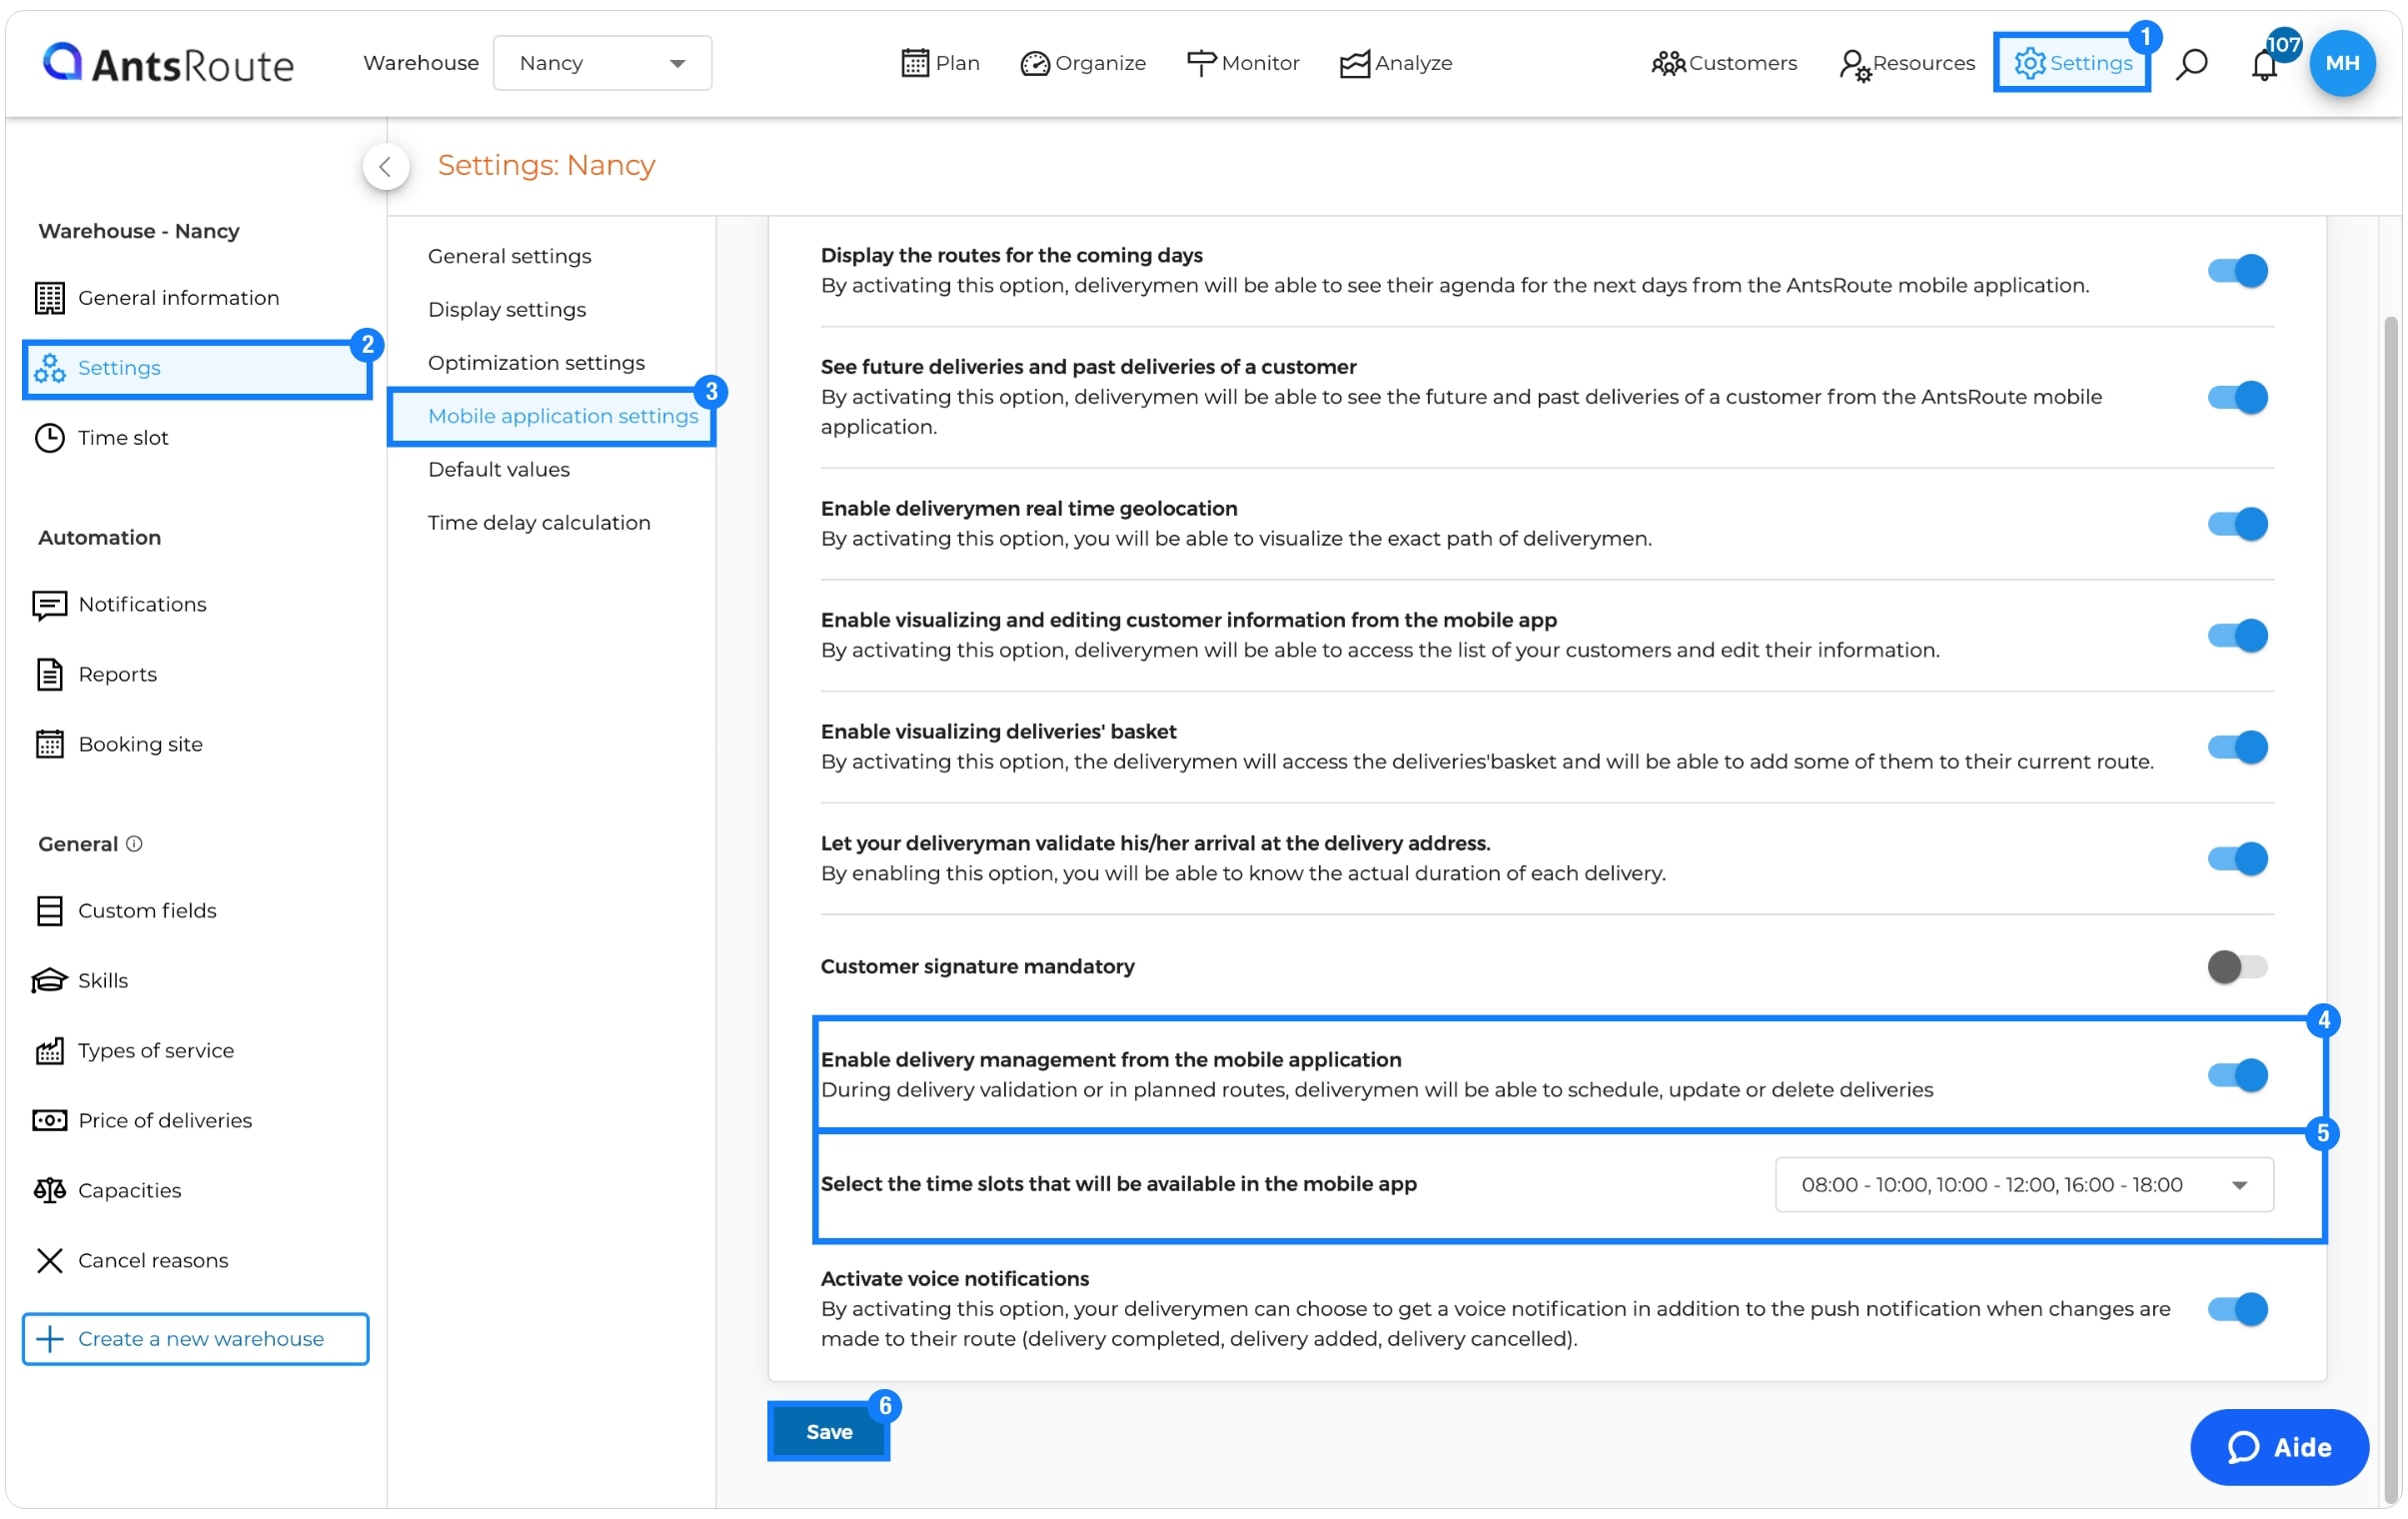The height and width of the screenshot is (1519, 2408).
Task: Open the Customers people icon
Action: coord(1667,63)
